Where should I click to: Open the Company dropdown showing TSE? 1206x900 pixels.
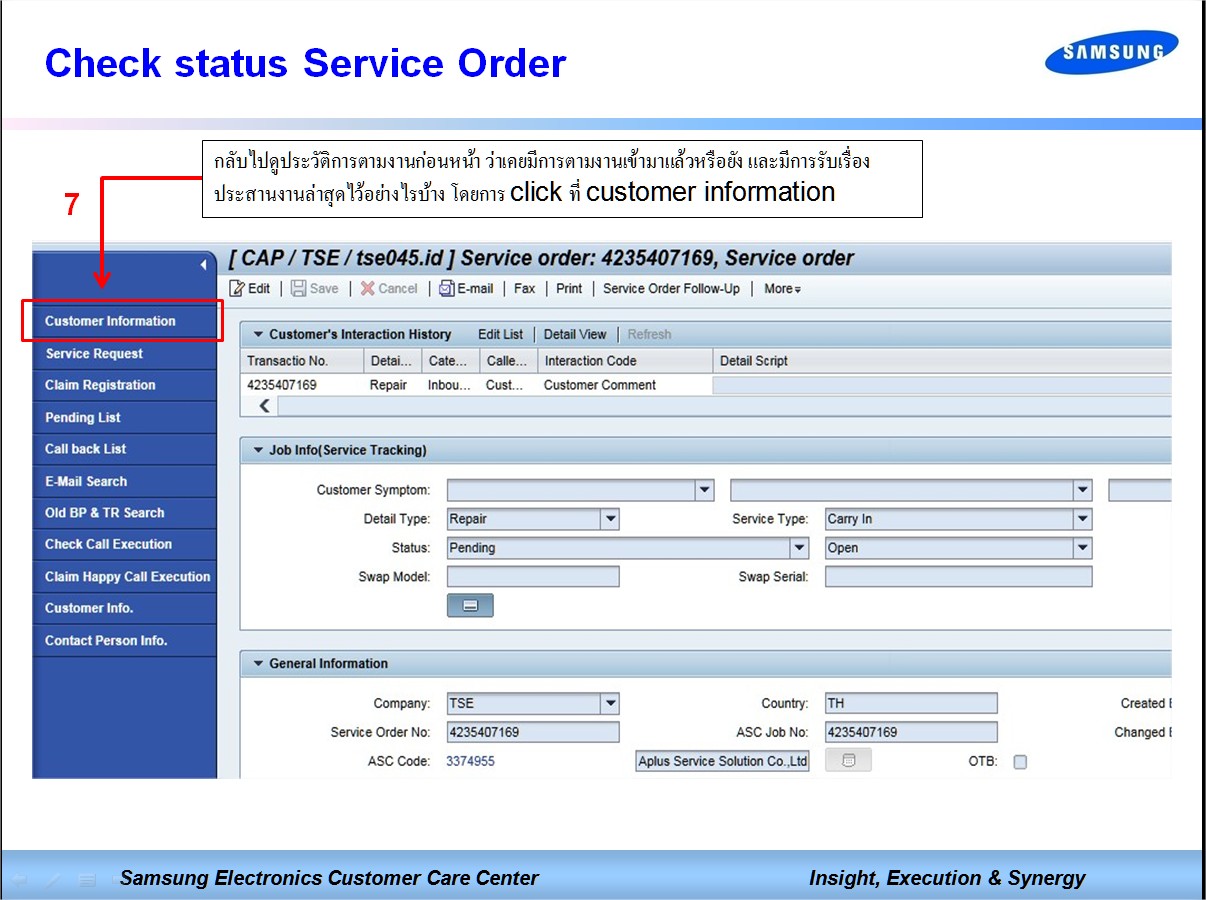click(x=610, y=703)
